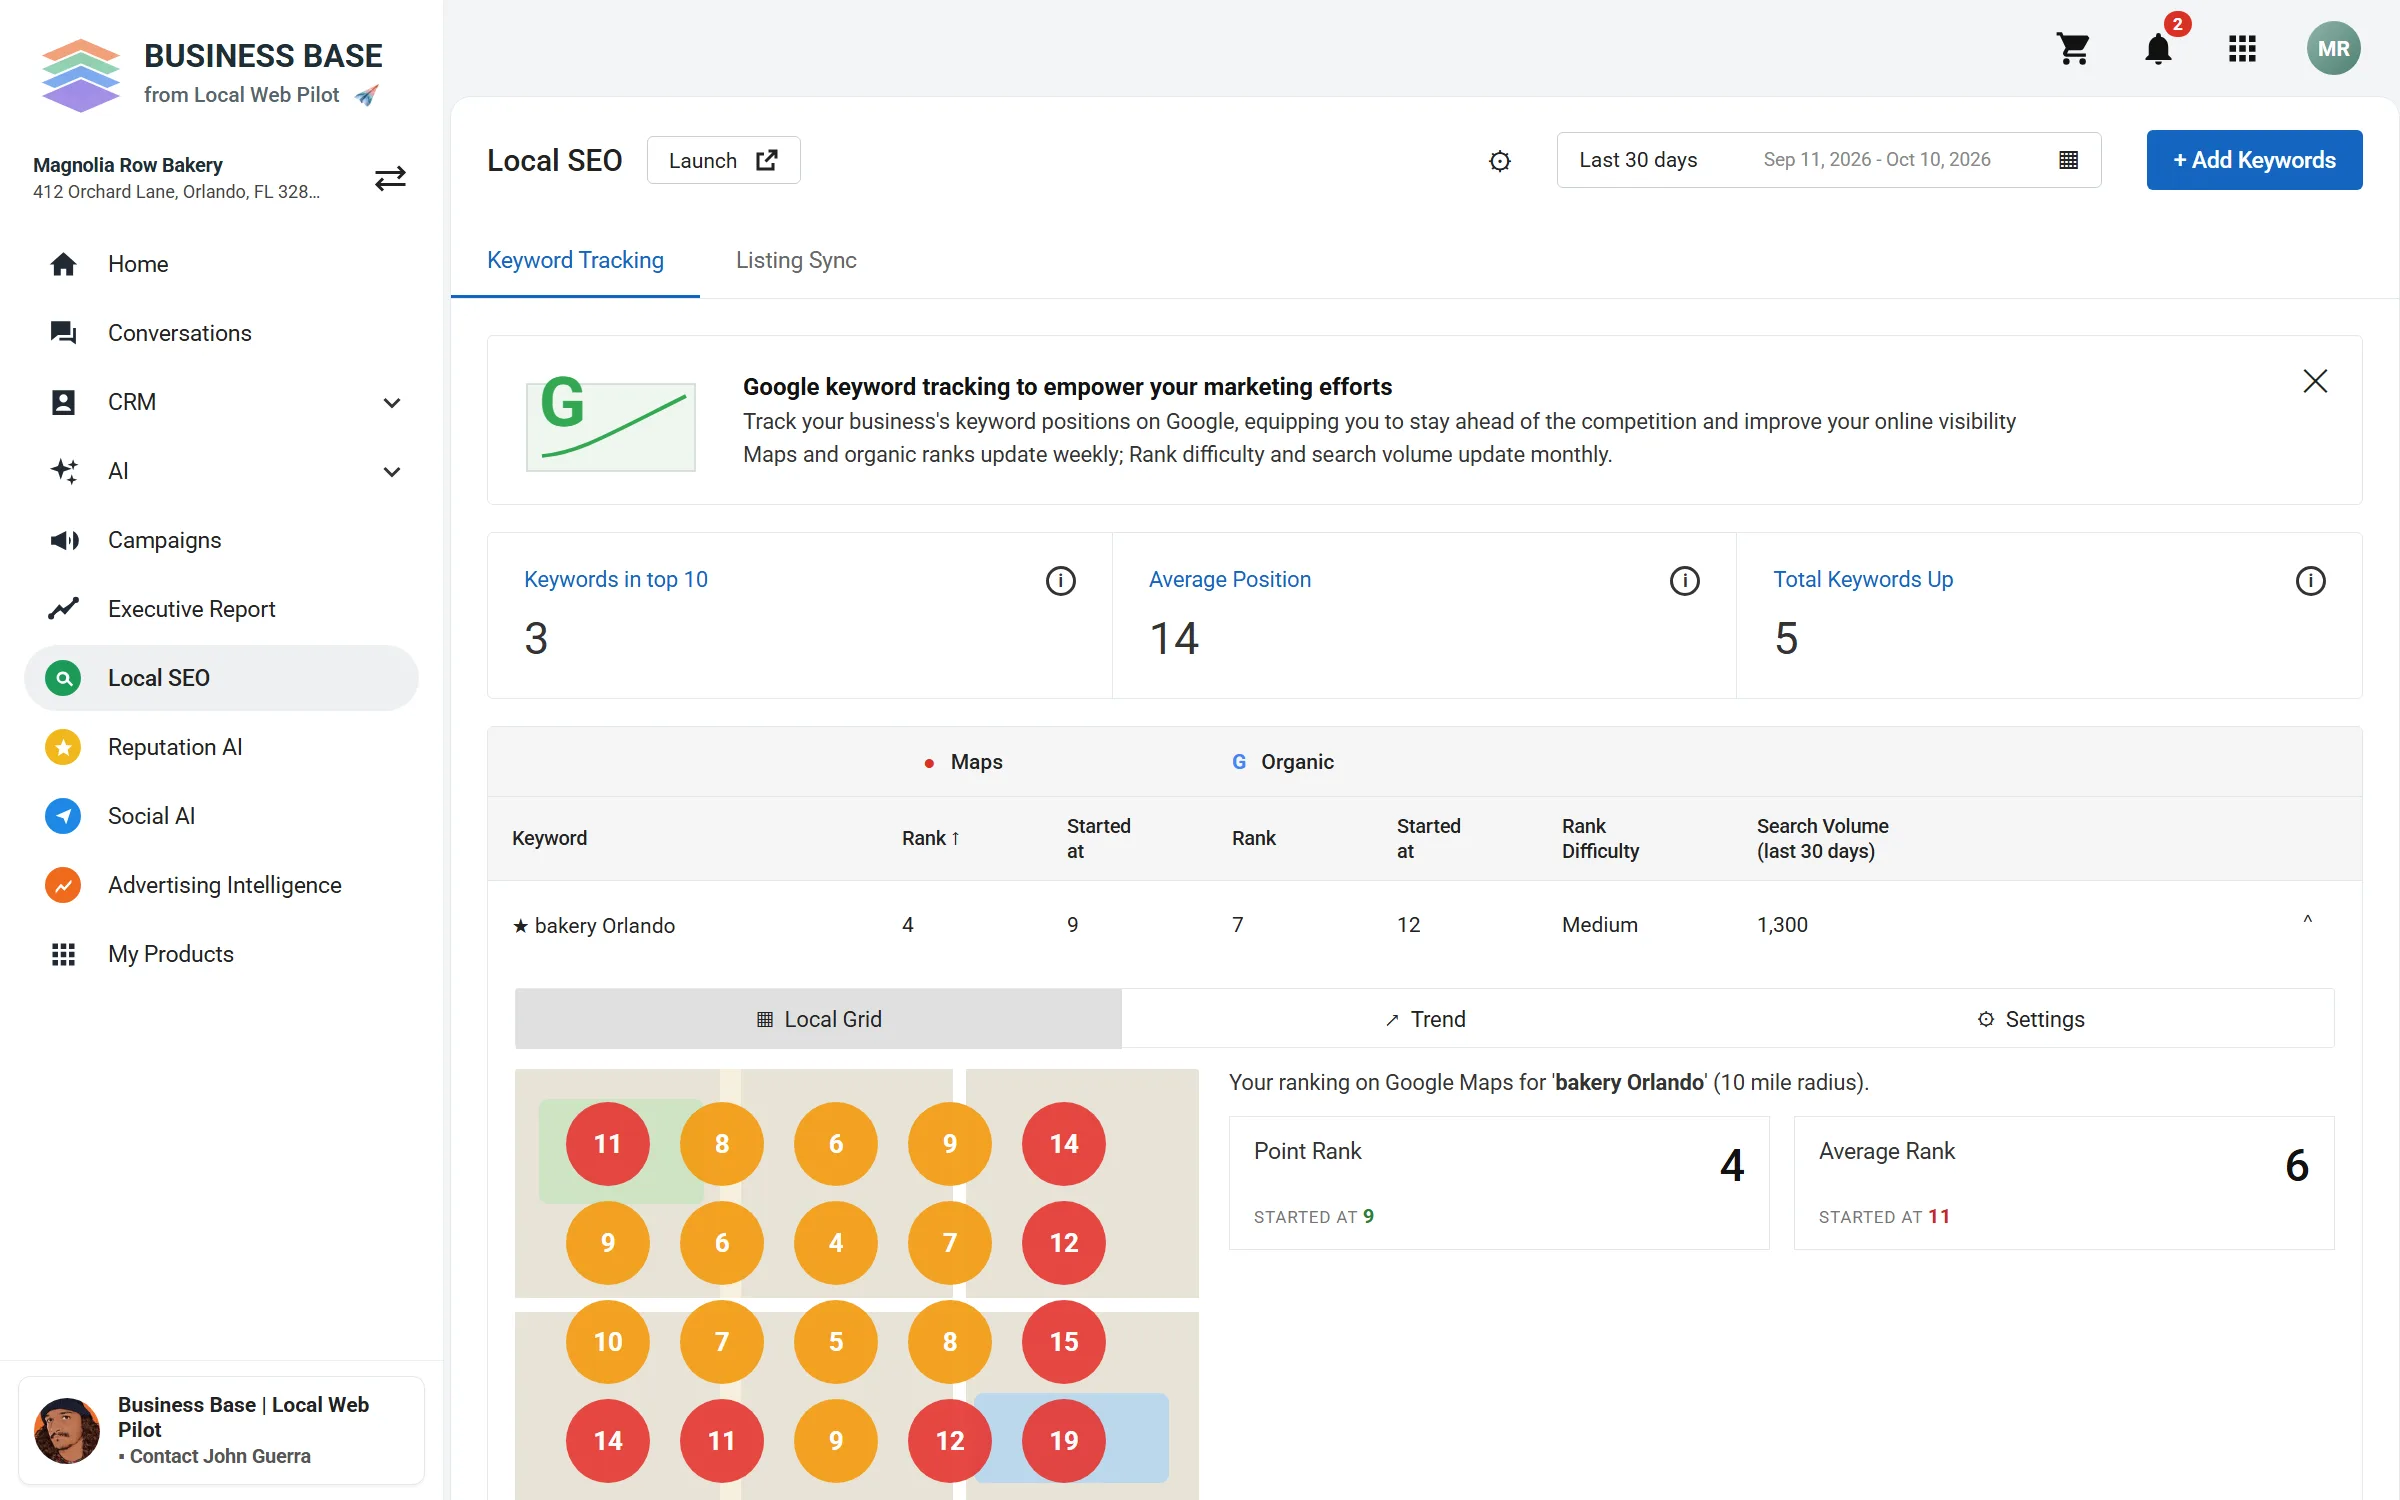Click the Add Keywords button
The height and width of the screenshot is (1500, 2400).
(2254, 160)
